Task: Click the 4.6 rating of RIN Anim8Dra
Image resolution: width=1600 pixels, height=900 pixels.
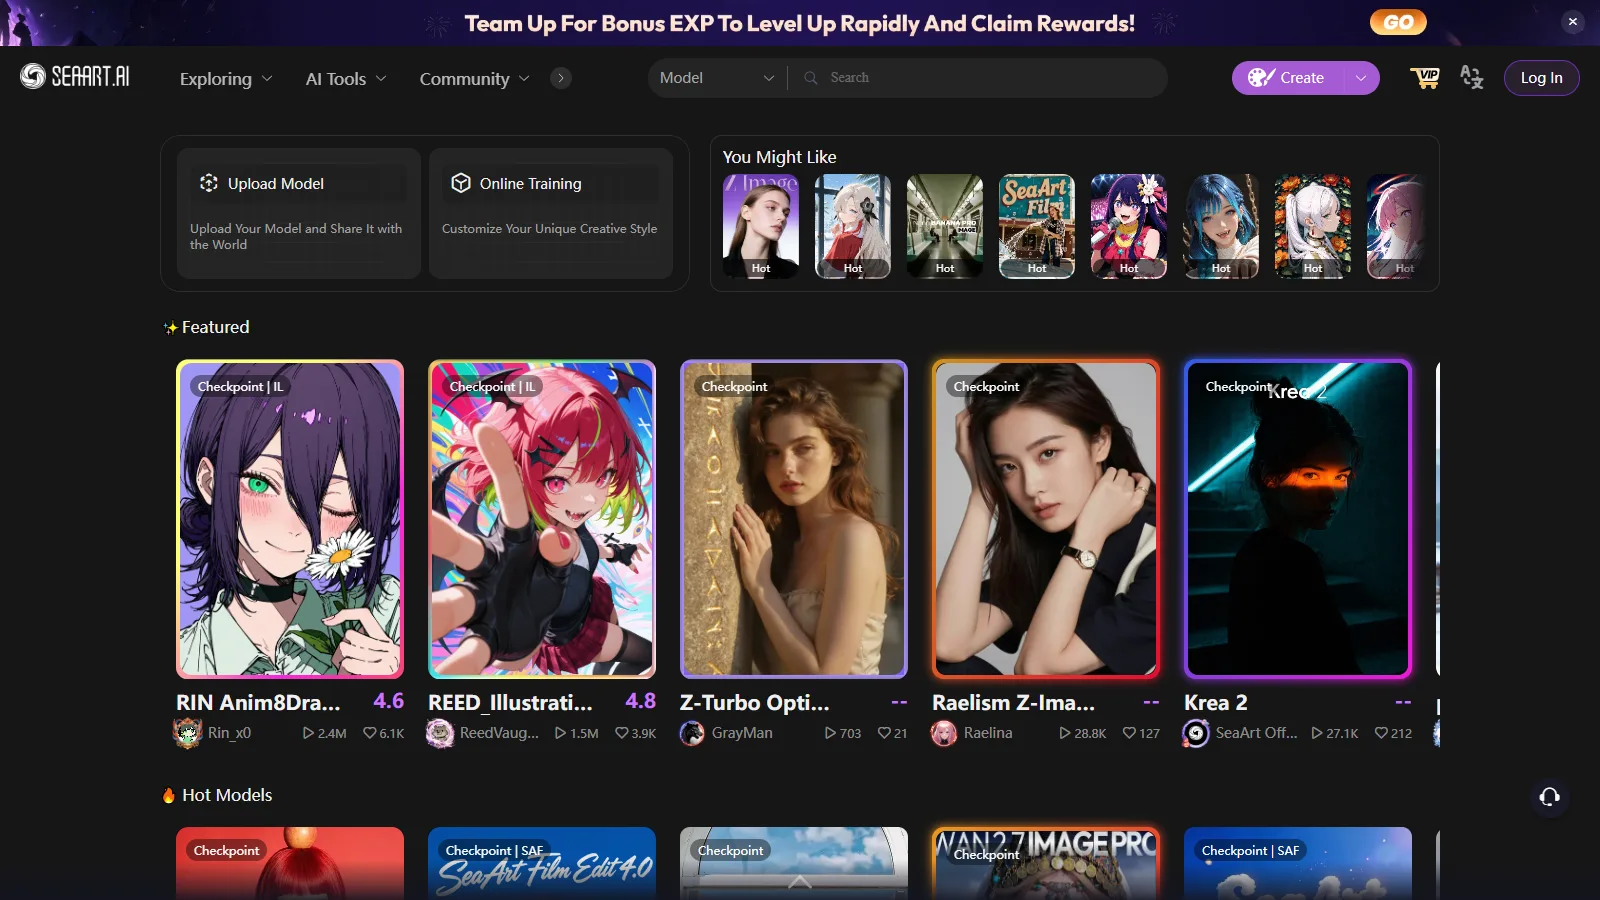Action: tap(389, 701)
